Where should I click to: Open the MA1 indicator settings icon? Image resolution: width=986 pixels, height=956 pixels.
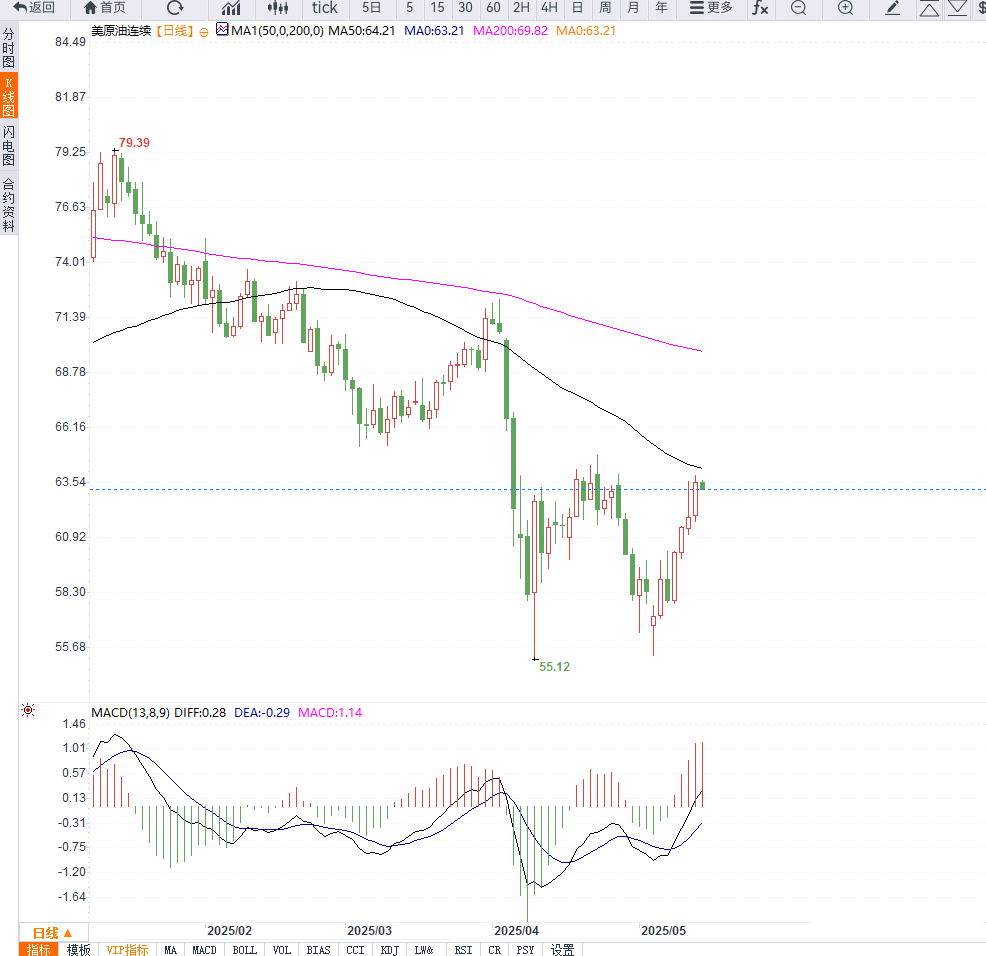pos(222,31)
